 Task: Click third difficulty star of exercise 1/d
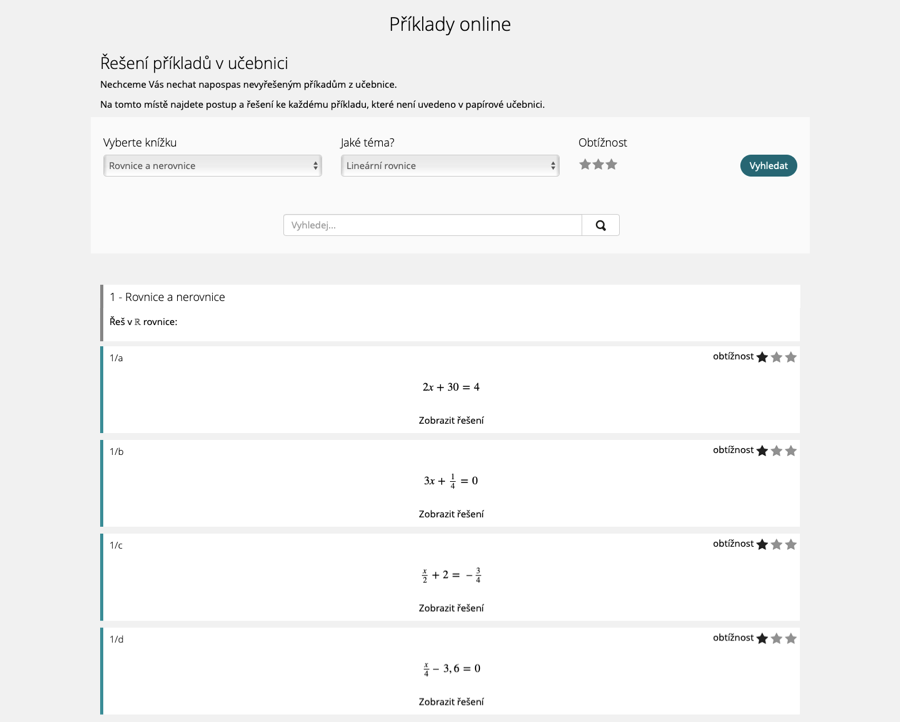(791, 638)
